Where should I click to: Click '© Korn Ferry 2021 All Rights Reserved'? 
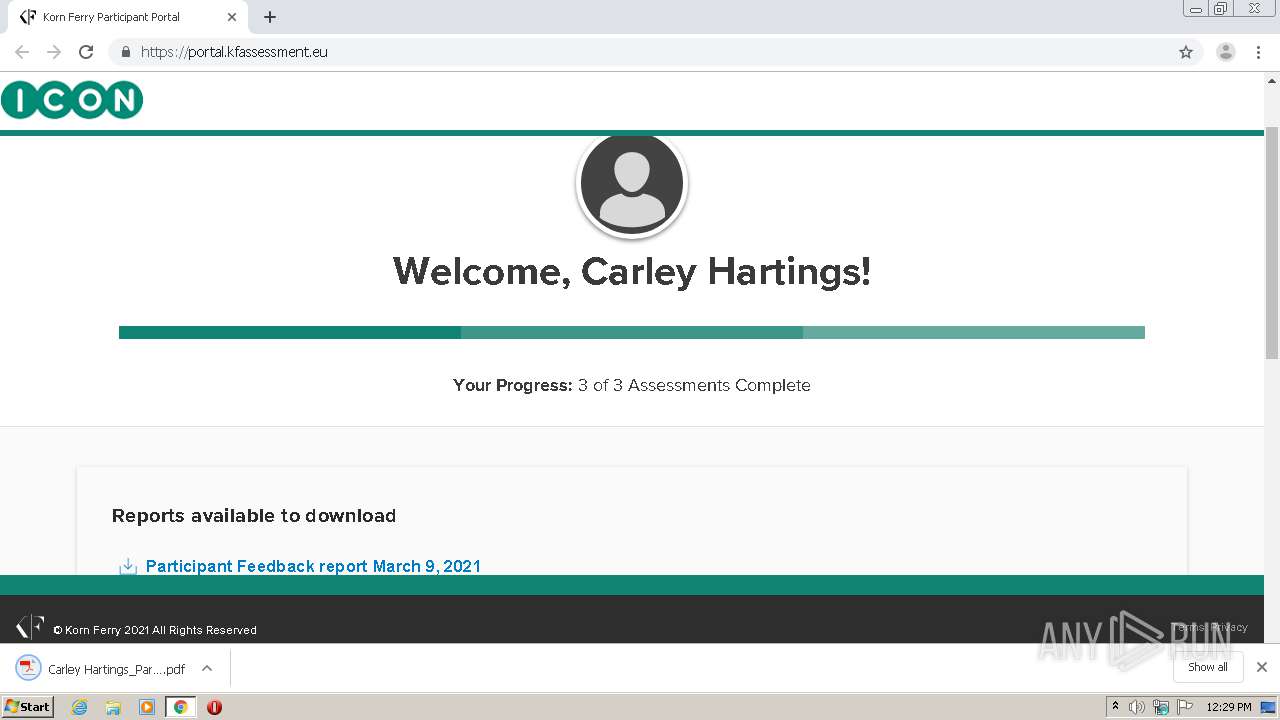[155, 630]
